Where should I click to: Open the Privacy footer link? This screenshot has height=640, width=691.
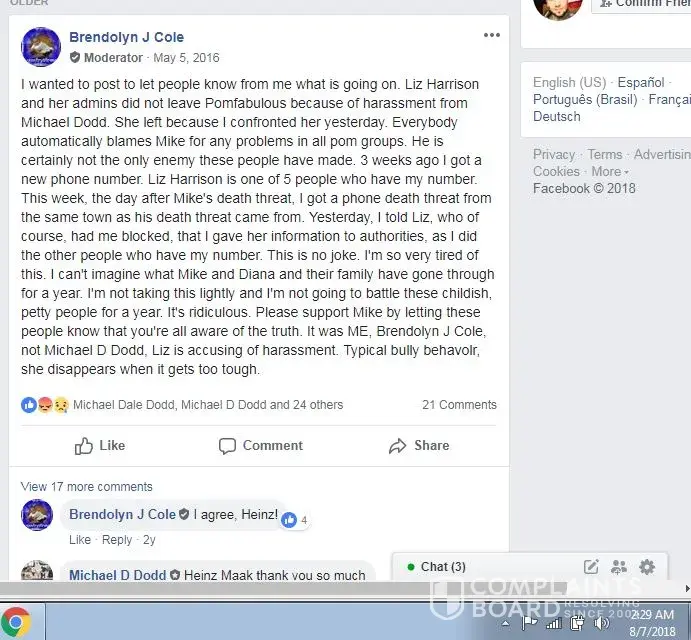(x=554, y=154)
